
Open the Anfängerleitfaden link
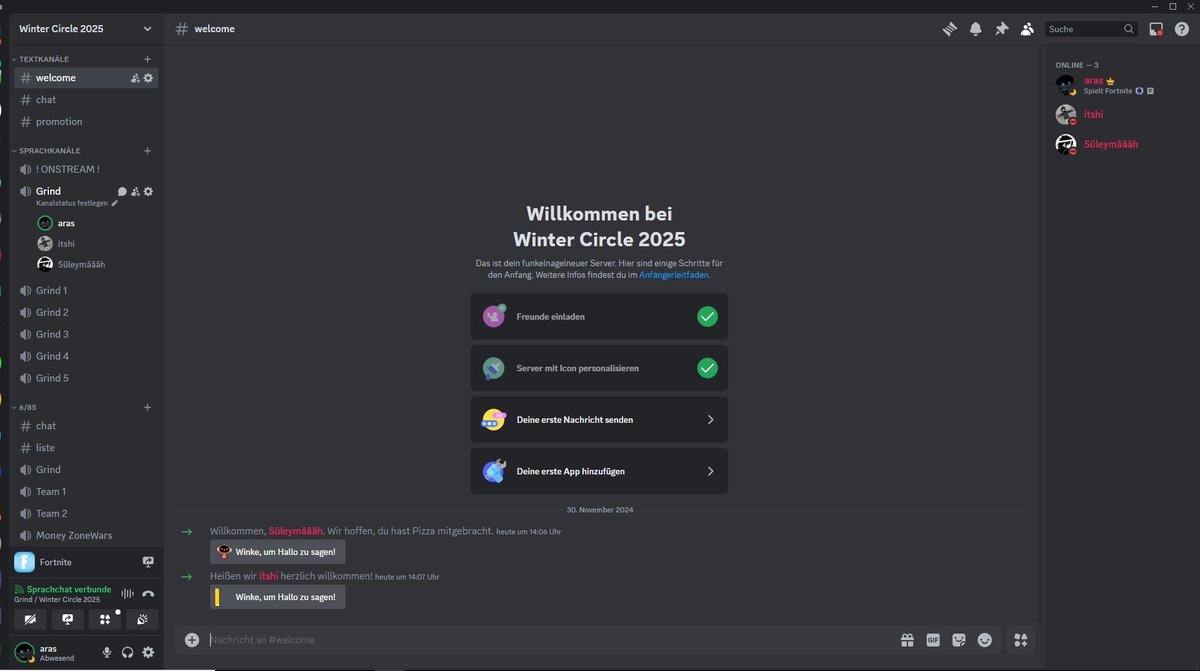[x=674, y=274]
